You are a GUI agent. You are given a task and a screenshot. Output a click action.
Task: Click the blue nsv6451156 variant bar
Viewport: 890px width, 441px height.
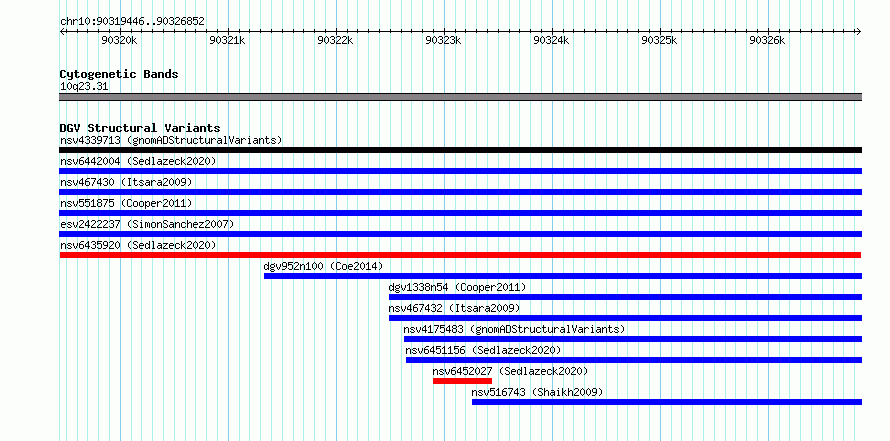[x=634, y=360]
